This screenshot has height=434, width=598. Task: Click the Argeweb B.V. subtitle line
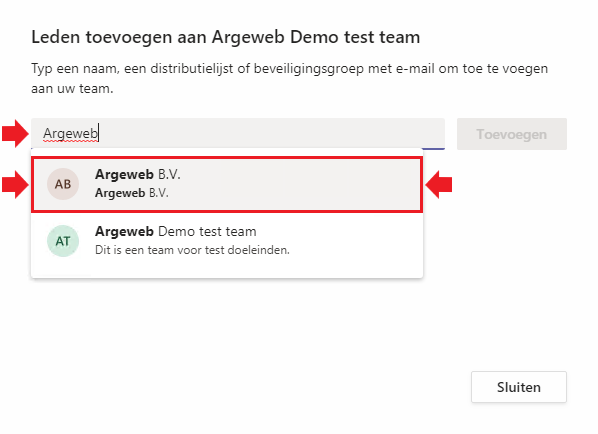coord(132,193)
